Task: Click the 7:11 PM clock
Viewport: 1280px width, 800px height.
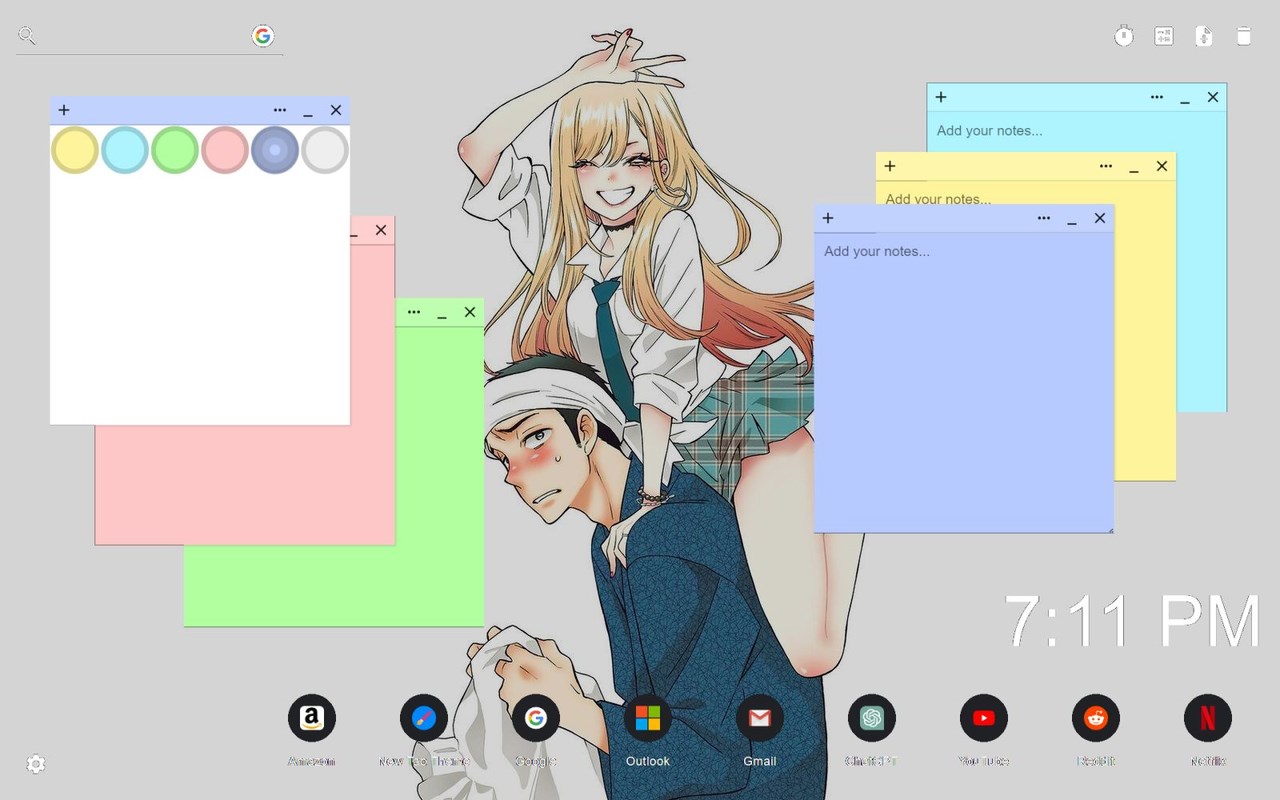Action: click(x=1132, y=621)
